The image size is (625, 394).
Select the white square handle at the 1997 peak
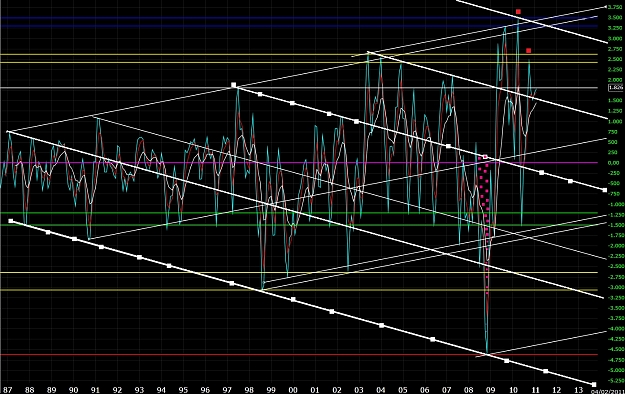pos(234,85)
